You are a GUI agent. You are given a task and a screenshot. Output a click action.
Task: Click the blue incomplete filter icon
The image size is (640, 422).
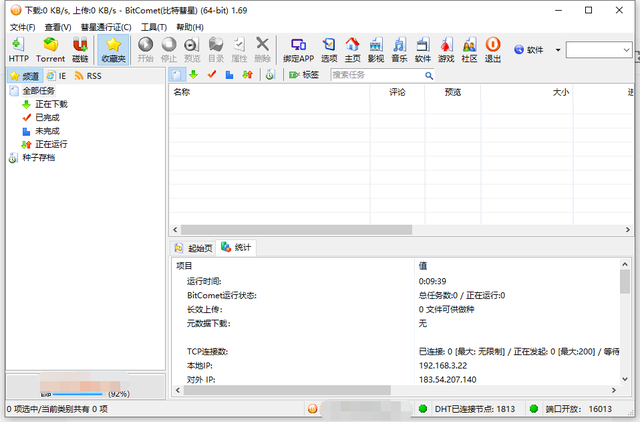[229, 75]
